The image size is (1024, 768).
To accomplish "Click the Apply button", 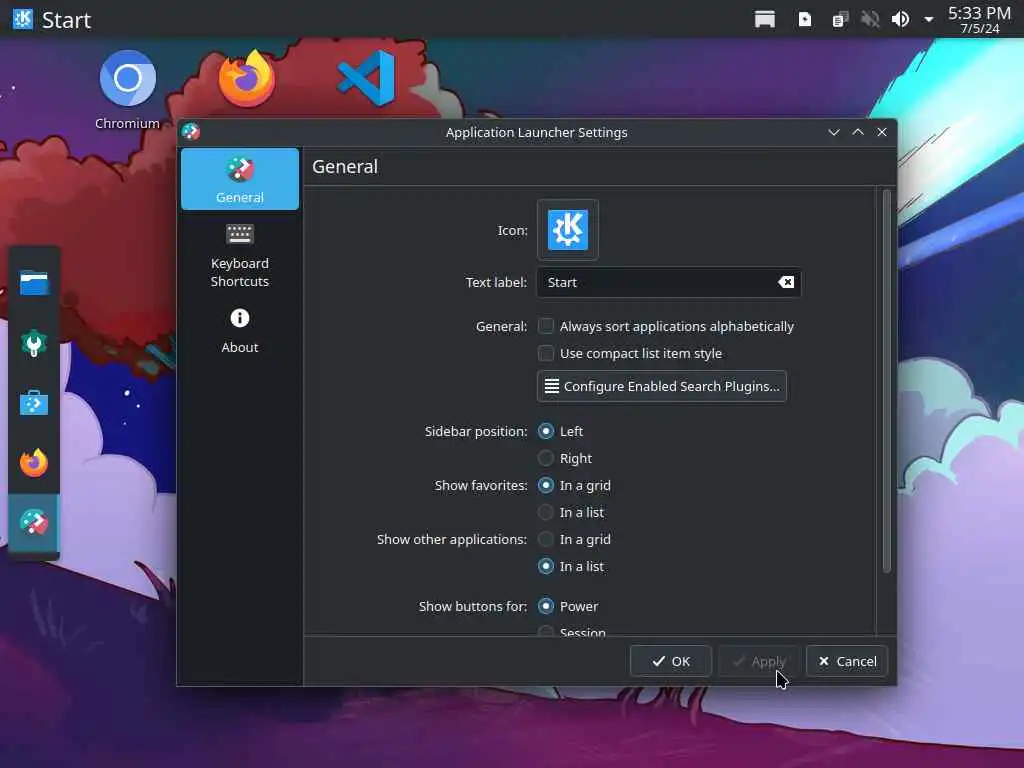I will 758,661.
